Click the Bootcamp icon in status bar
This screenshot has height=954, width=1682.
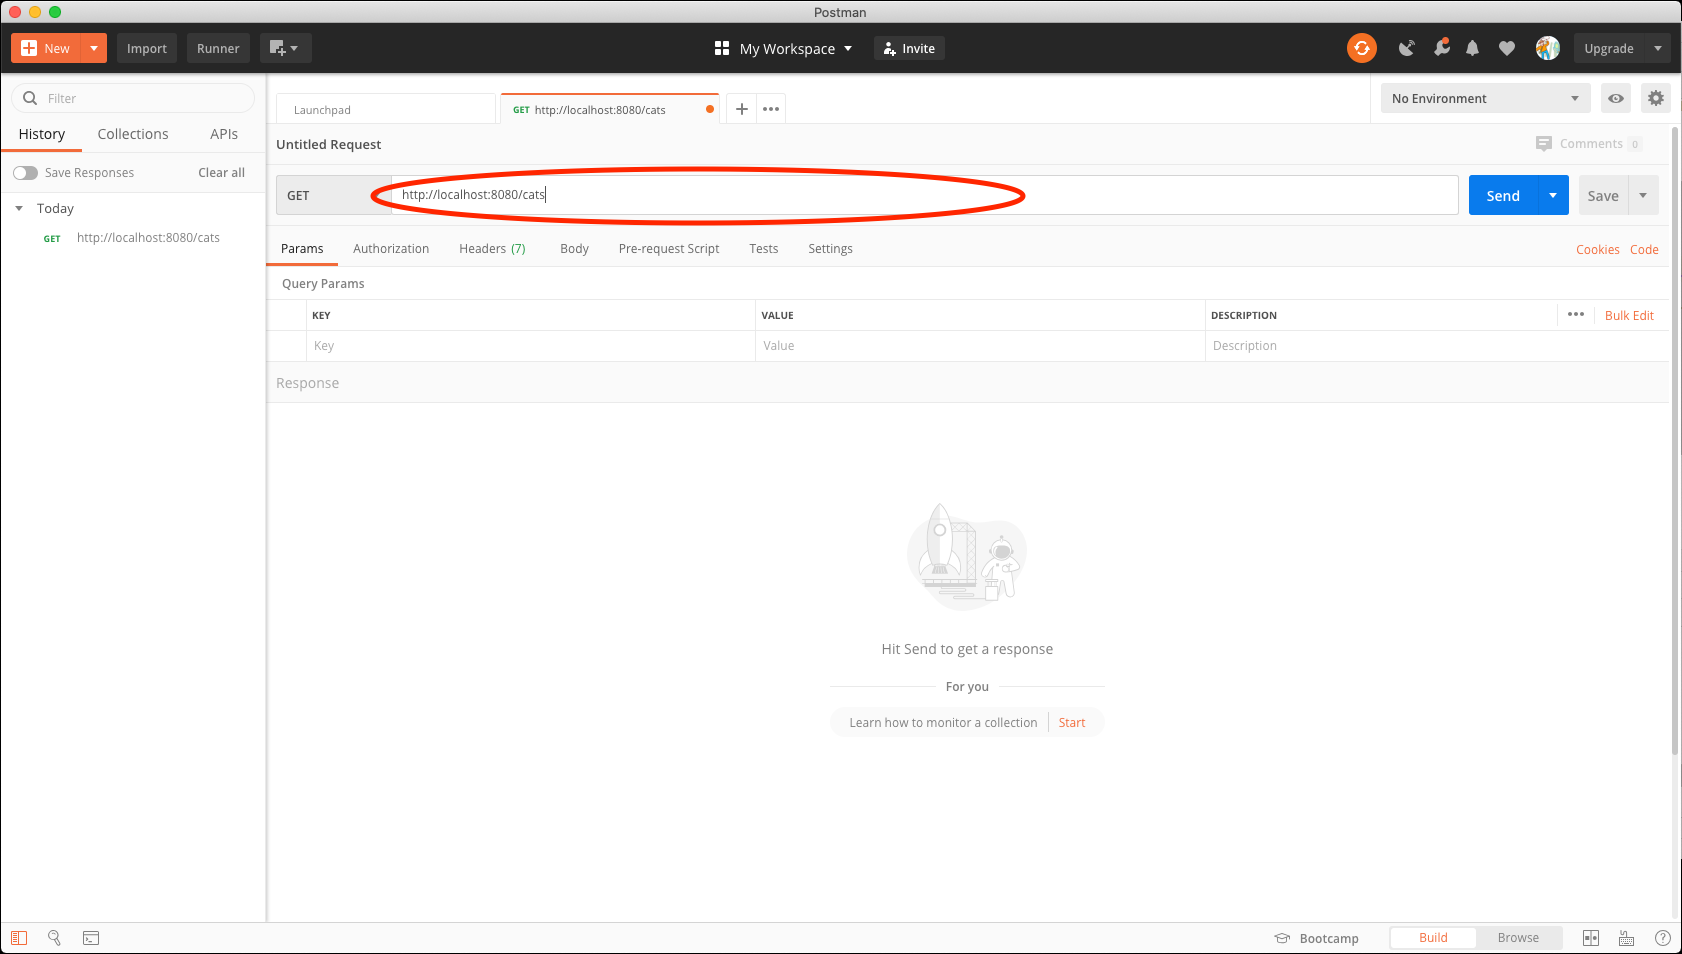[x=1282, y=938]
